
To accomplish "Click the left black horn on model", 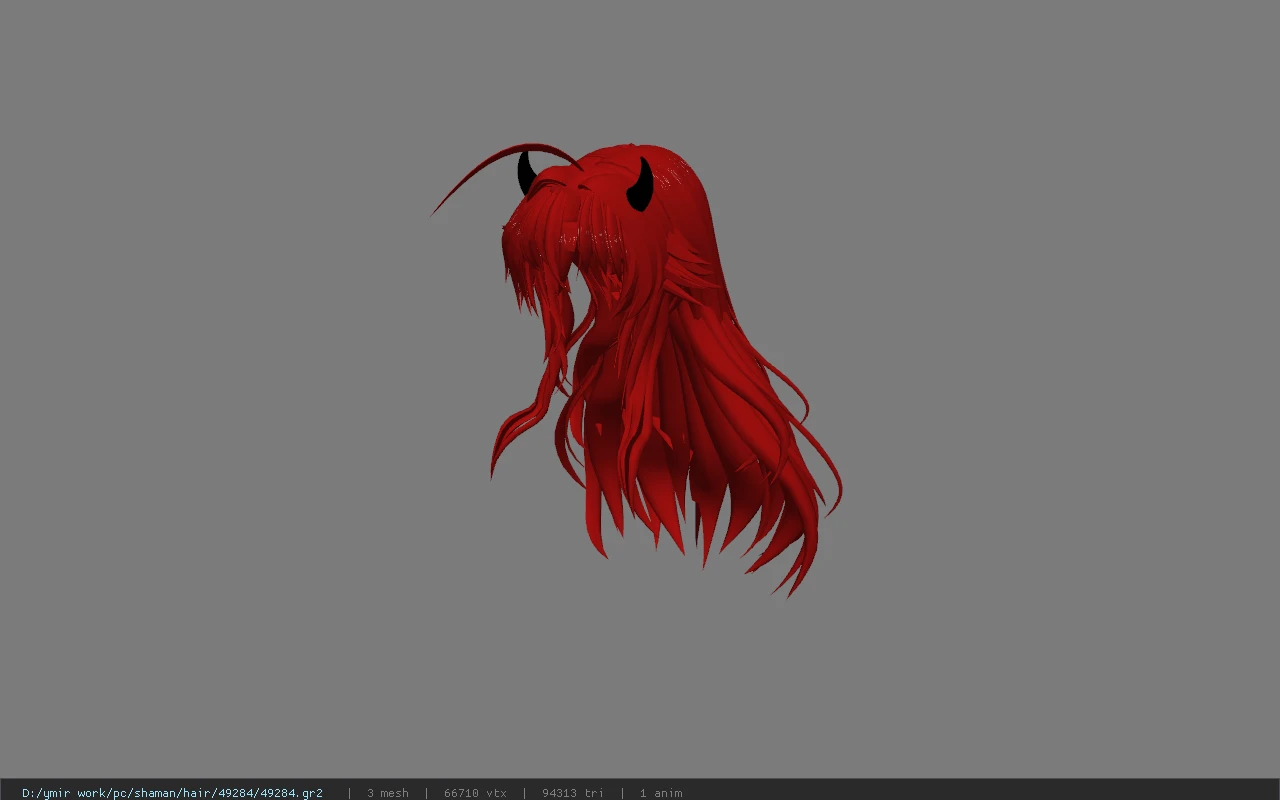I will [525, 174].
